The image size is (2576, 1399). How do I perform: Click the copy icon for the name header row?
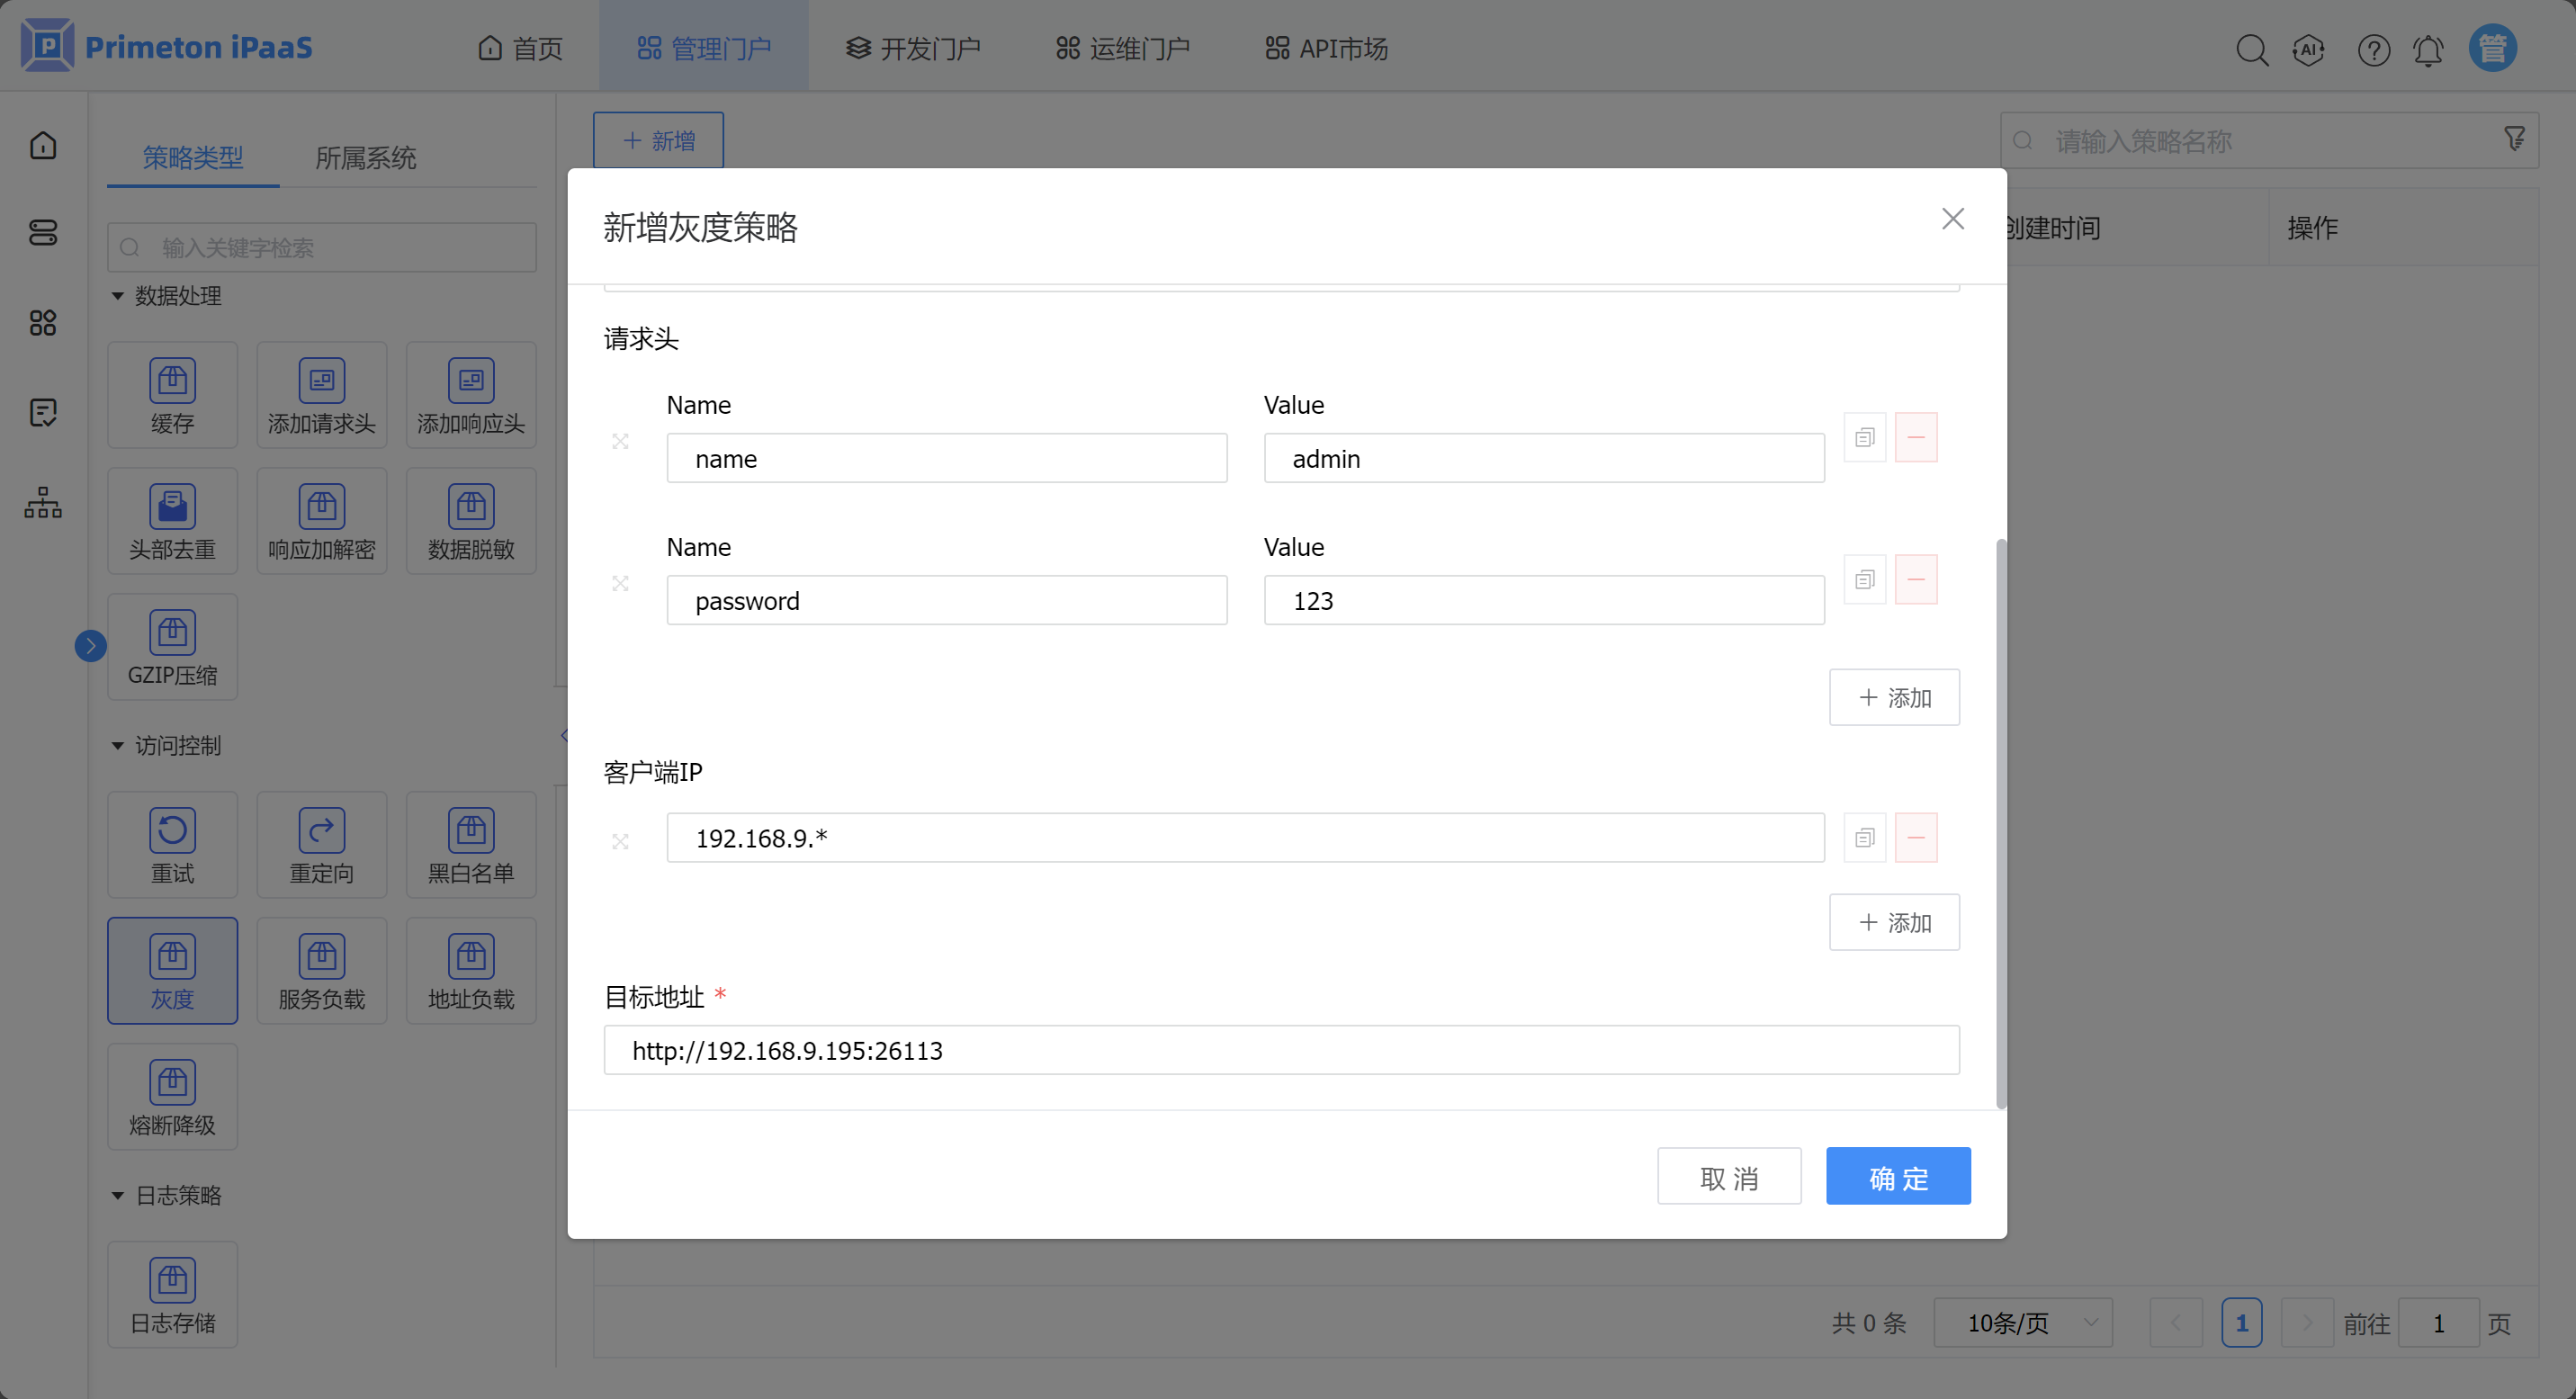(x=1864, y=438)
